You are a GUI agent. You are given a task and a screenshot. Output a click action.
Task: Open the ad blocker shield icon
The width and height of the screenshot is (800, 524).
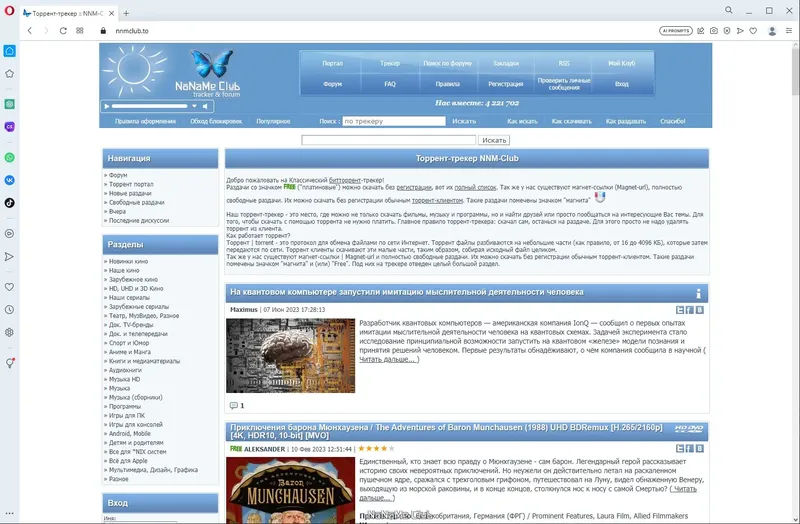(727, 31)
